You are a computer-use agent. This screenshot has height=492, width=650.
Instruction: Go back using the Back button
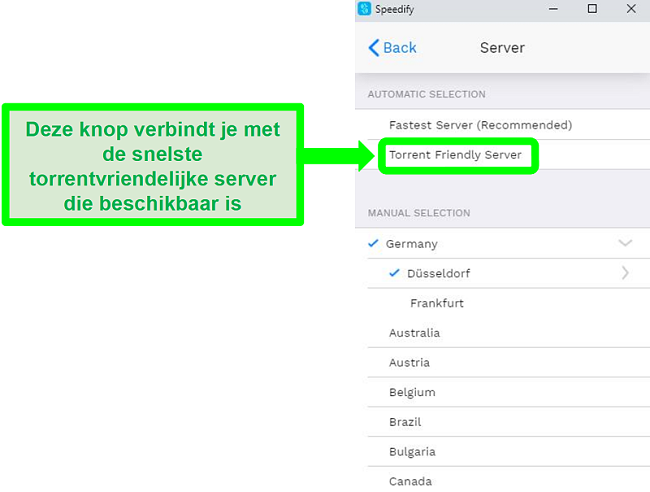[392, 48]
